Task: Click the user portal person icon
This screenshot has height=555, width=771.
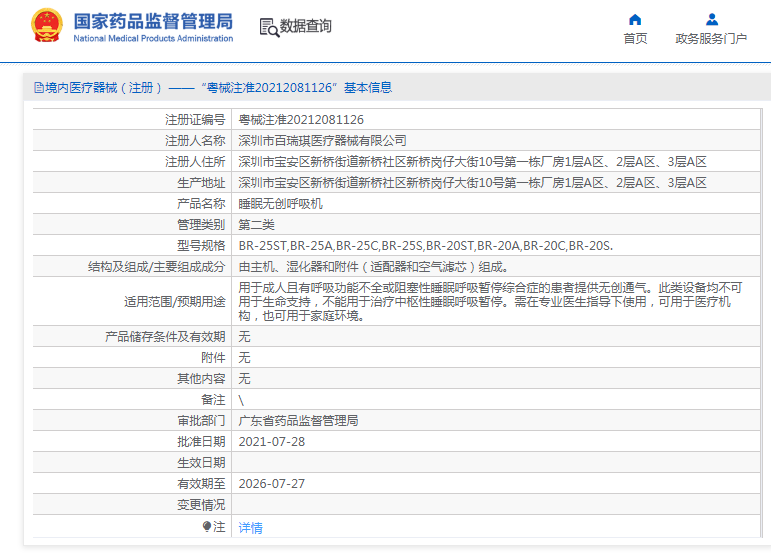Action: (711, 19)
